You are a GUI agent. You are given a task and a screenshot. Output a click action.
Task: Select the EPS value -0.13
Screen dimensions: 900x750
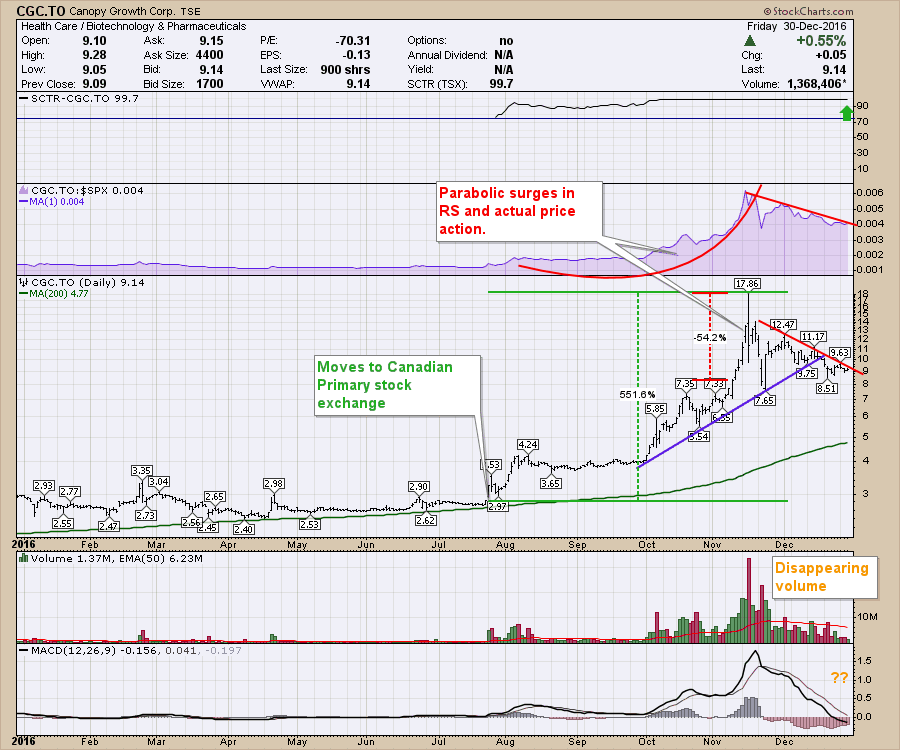tap(356, 55)
